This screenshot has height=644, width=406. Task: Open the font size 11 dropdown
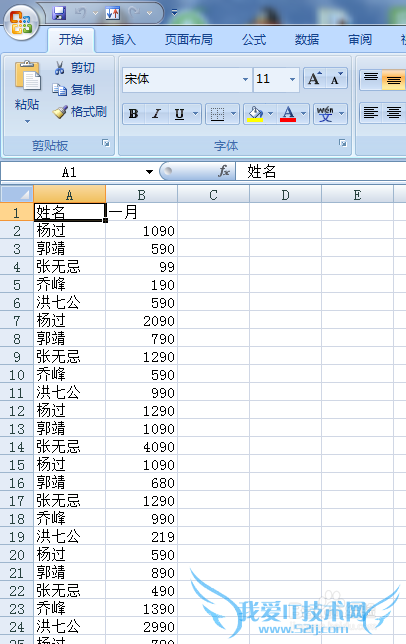click(292, 79)
